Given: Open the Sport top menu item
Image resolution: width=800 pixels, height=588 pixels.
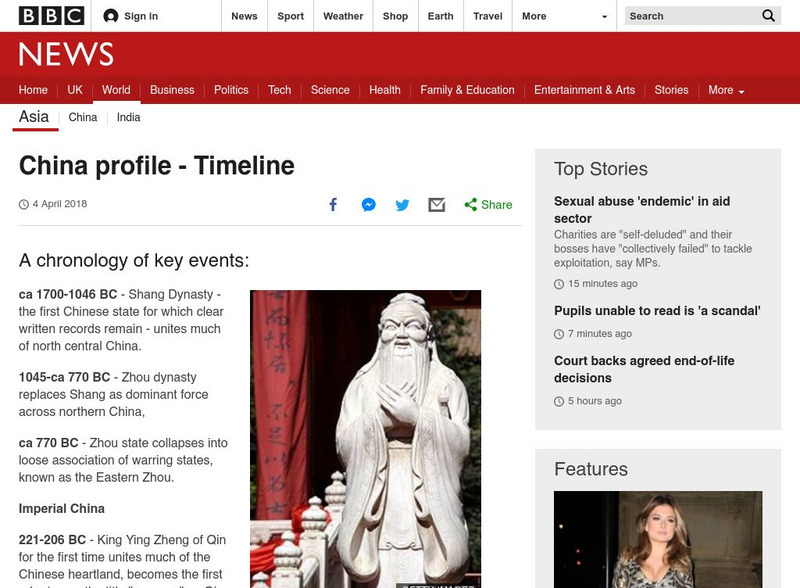Looking at the screenshot, I should pyautogui.click(x=290, y=16).
